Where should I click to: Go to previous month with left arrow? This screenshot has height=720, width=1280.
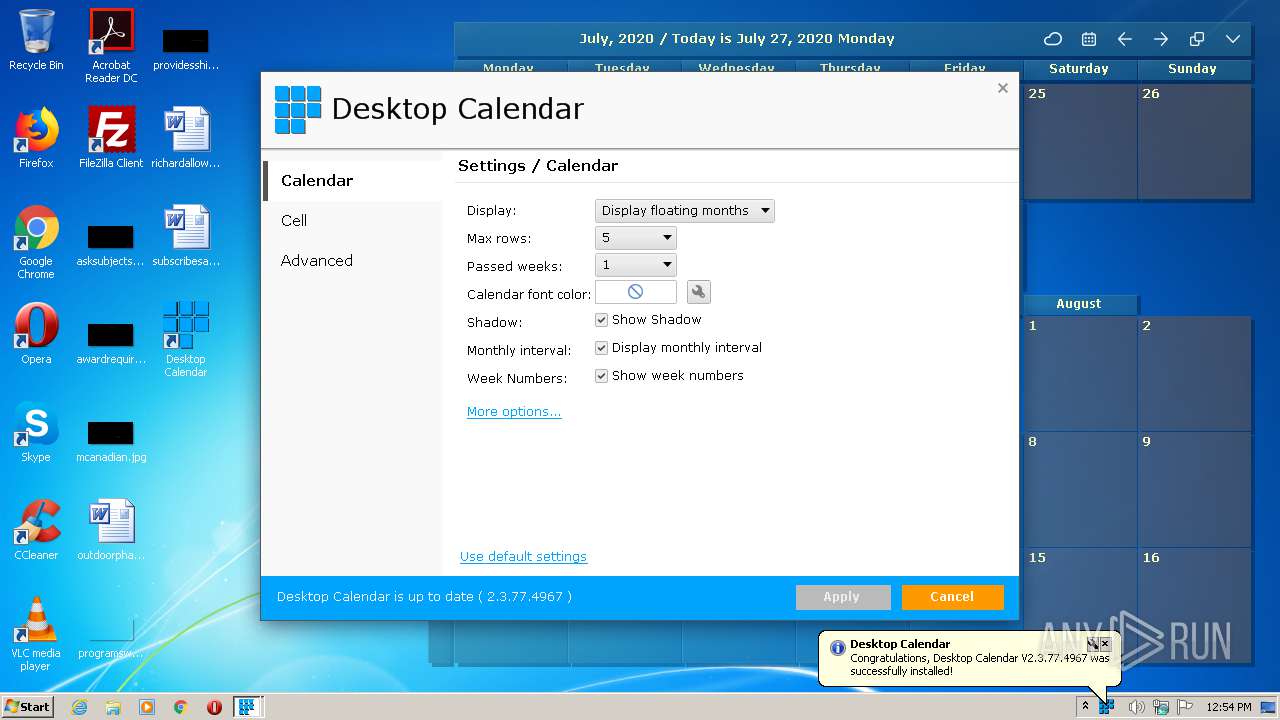[1125, 39]
